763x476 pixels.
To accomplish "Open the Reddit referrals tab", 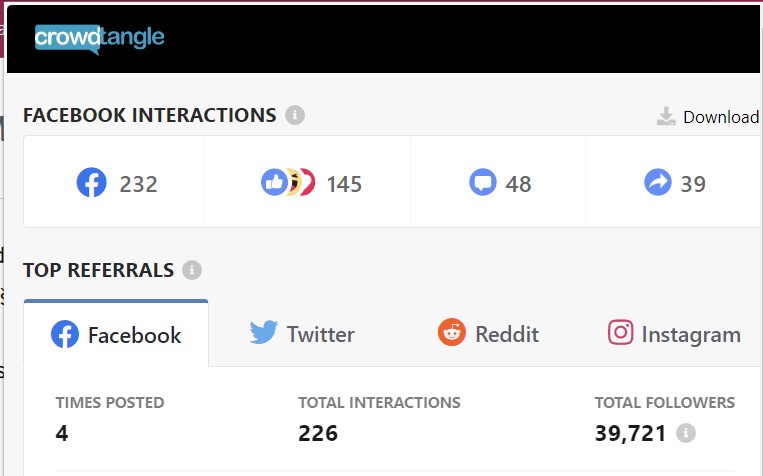I will pos(488,334).
